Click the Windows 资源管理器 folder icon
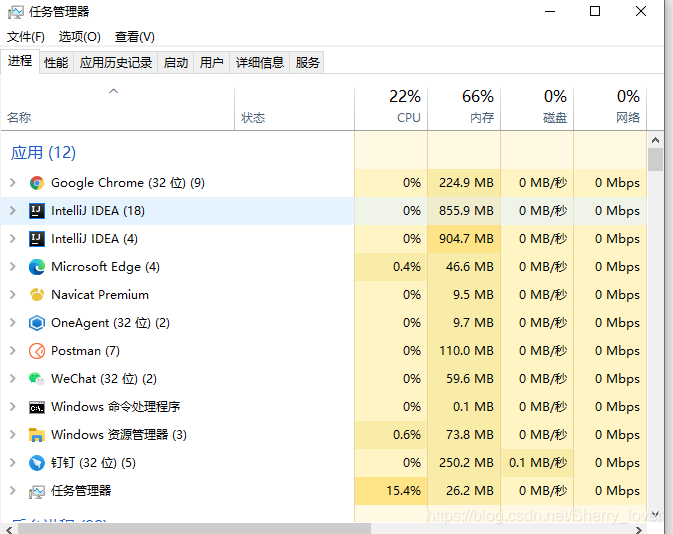 pyautogui.click(x=37, y=435)
